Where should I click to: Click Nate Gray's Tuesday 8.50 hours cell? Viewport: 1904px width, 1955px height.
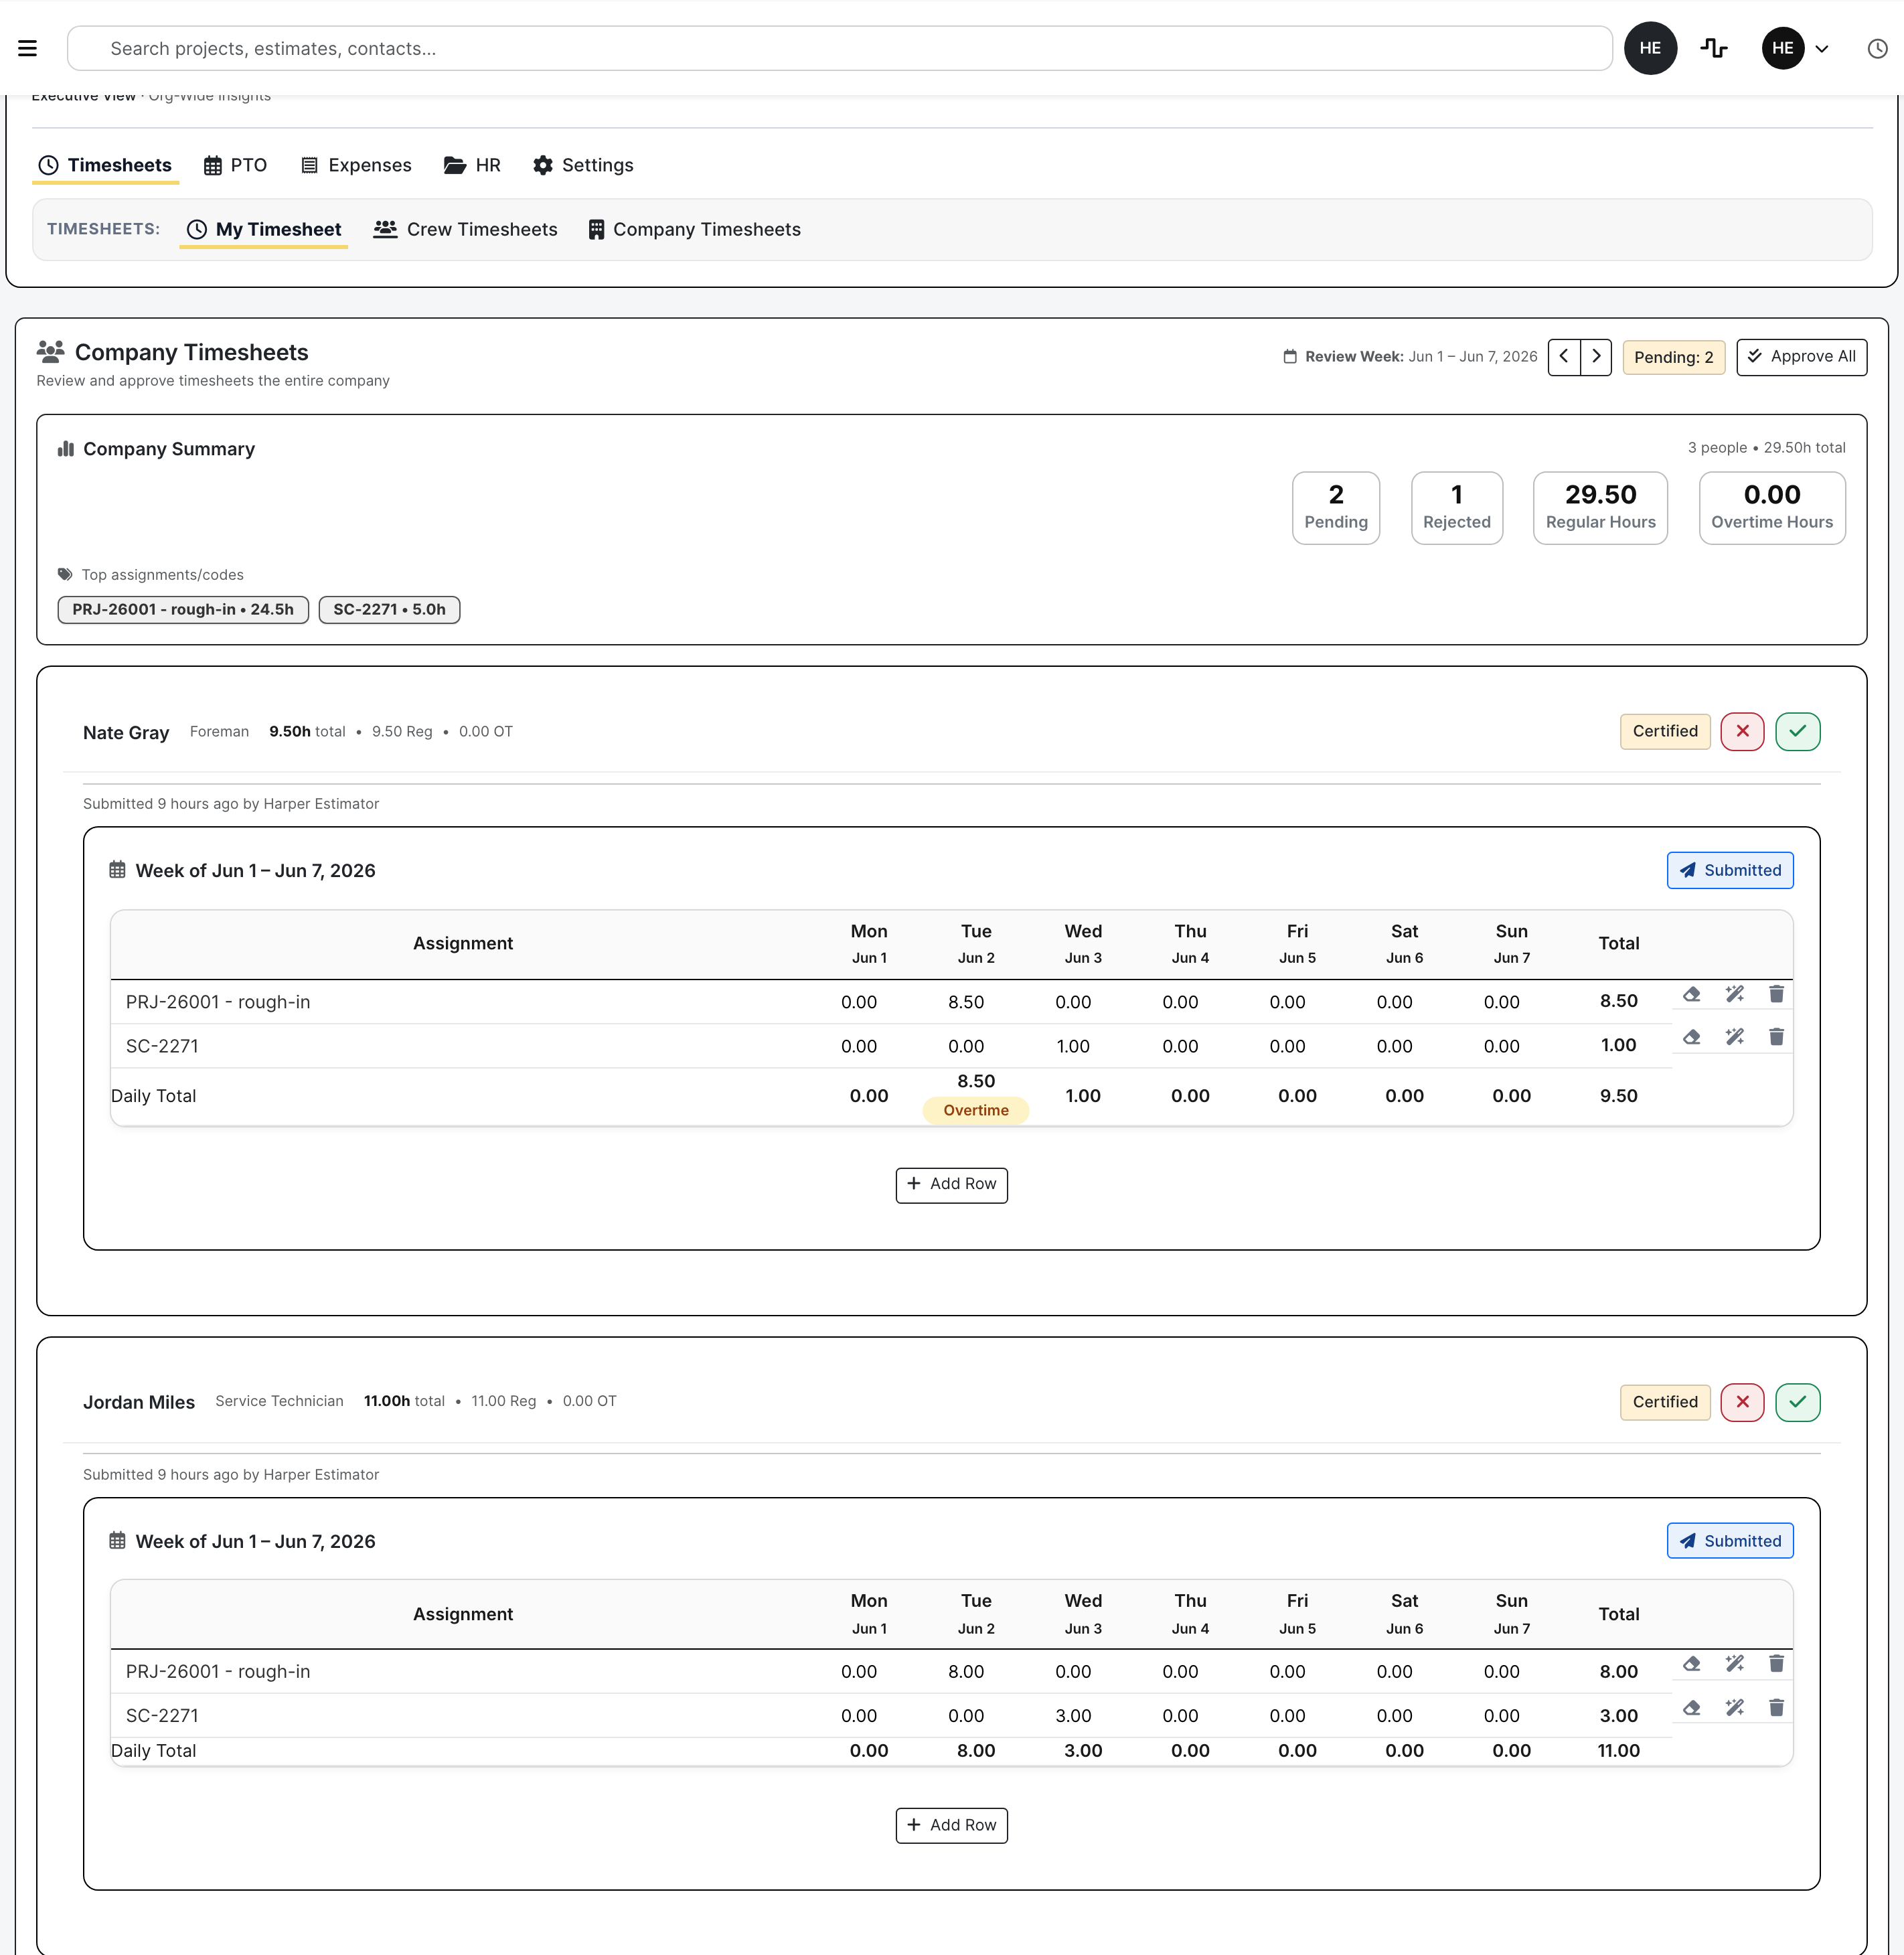click(x=966, y=1002)
